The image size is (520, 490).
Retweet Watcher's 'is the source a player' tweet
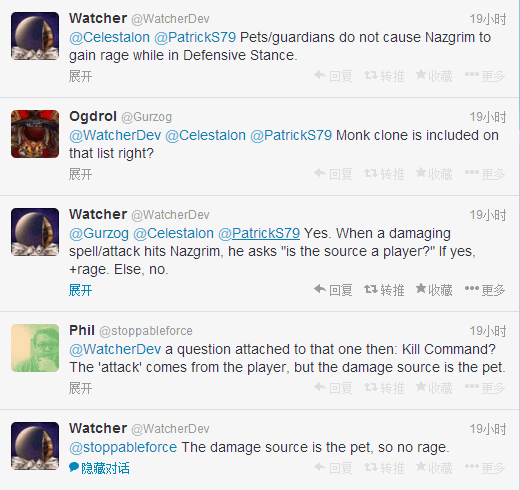tap(384, 290)
